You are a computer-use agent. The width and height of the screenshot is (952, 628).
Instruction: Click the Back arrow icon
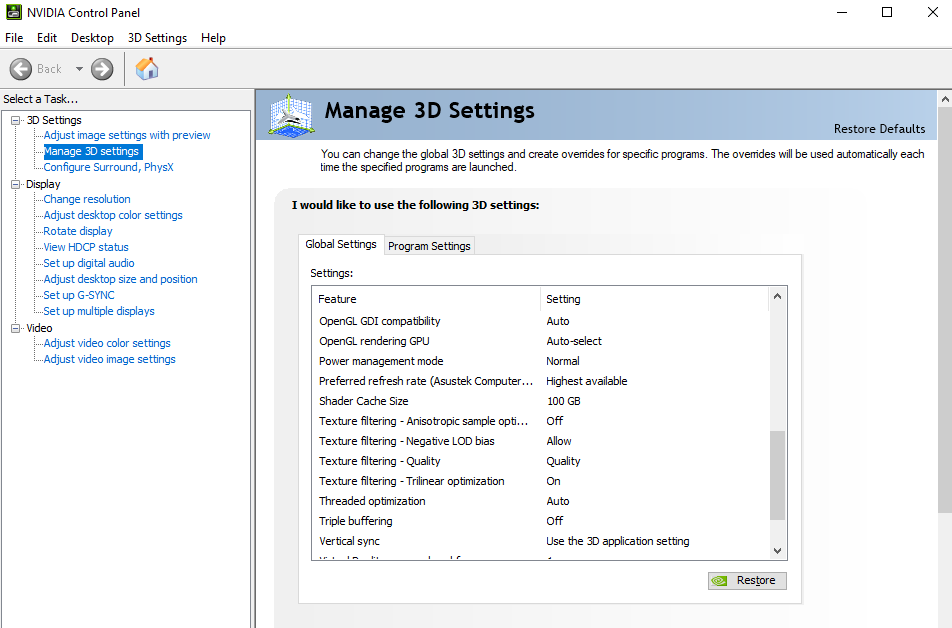click(x=21, y=69)
